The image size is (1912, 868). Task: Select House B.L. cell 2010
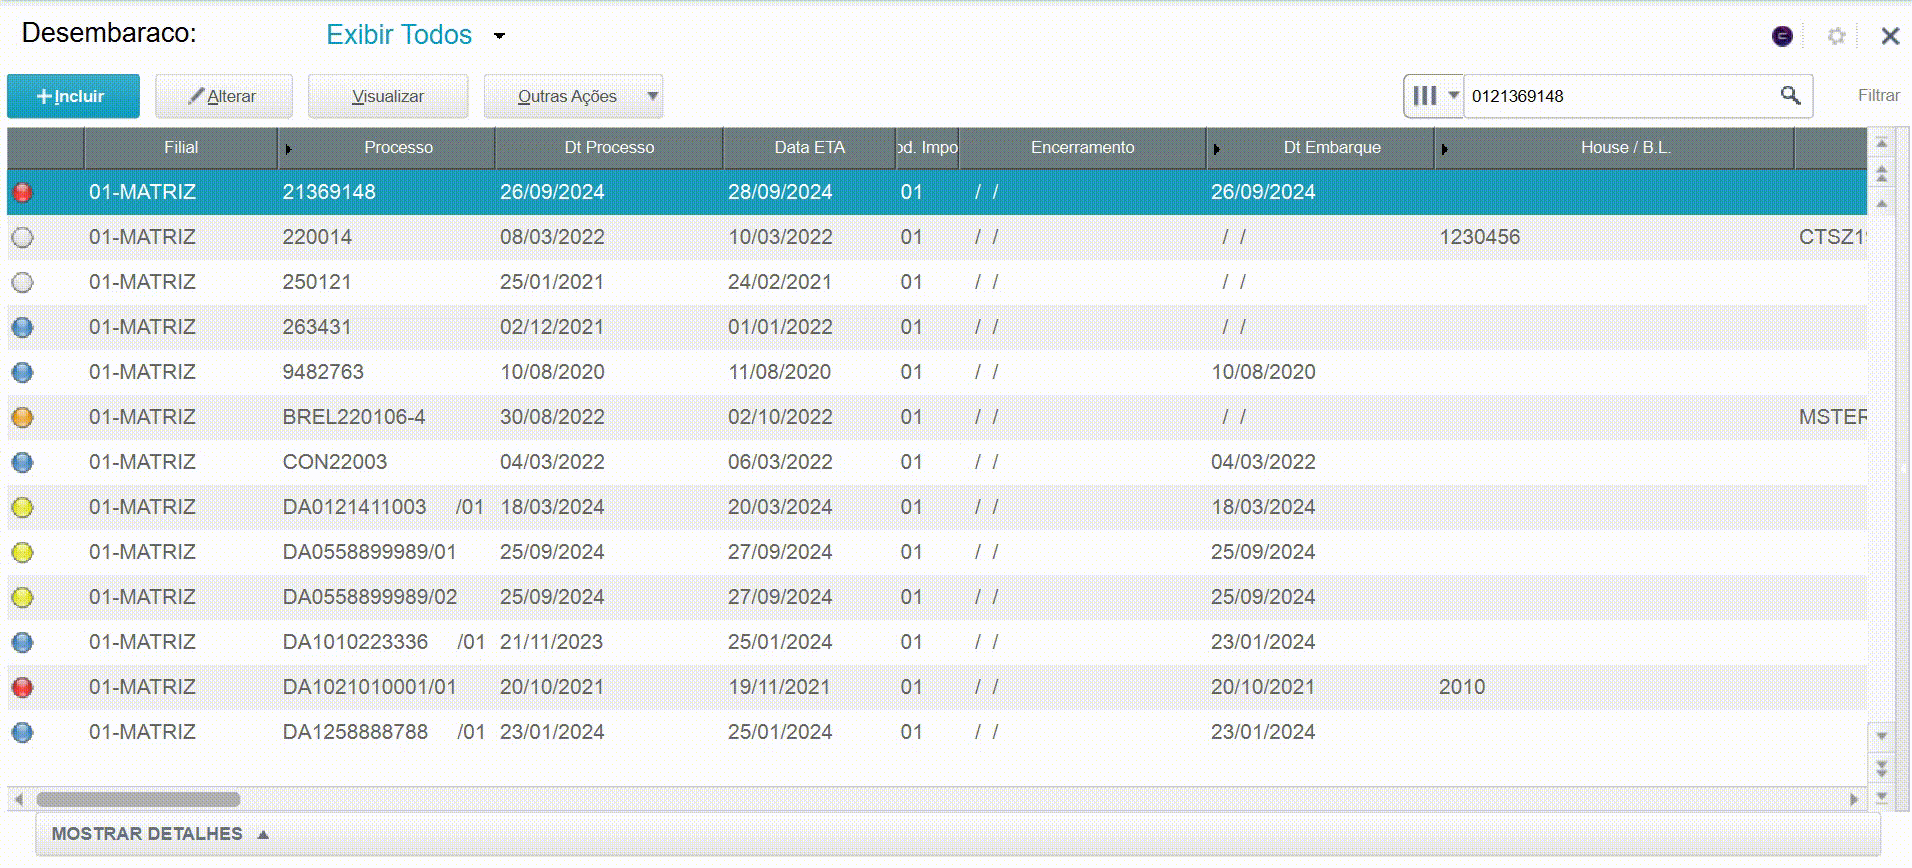(1462, 687)
